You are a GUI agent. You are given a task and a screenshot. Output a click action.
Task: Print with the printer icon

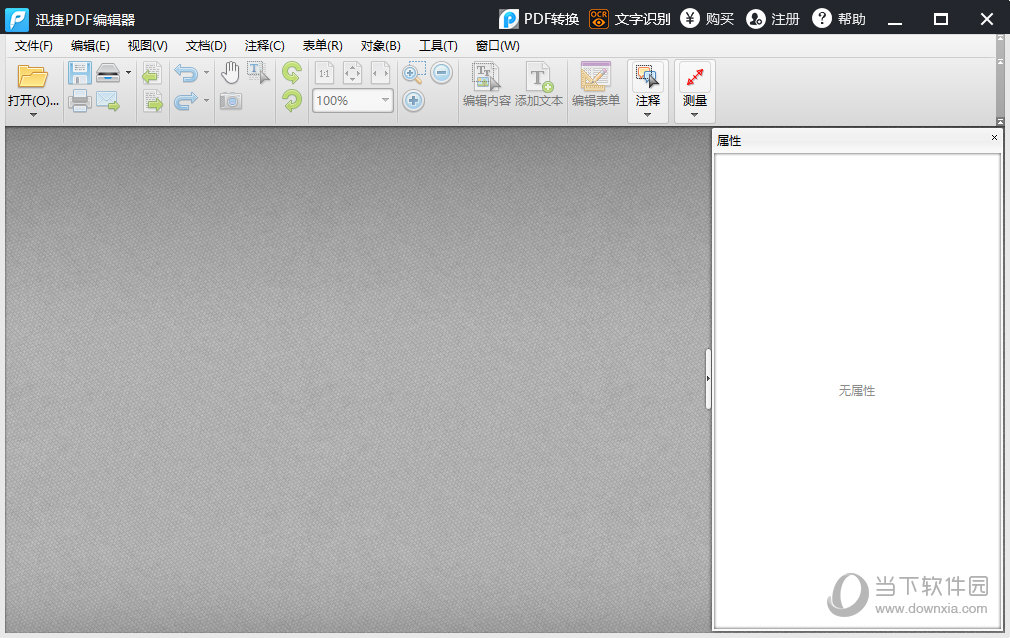pyautogui.click(x=79, y=101)
